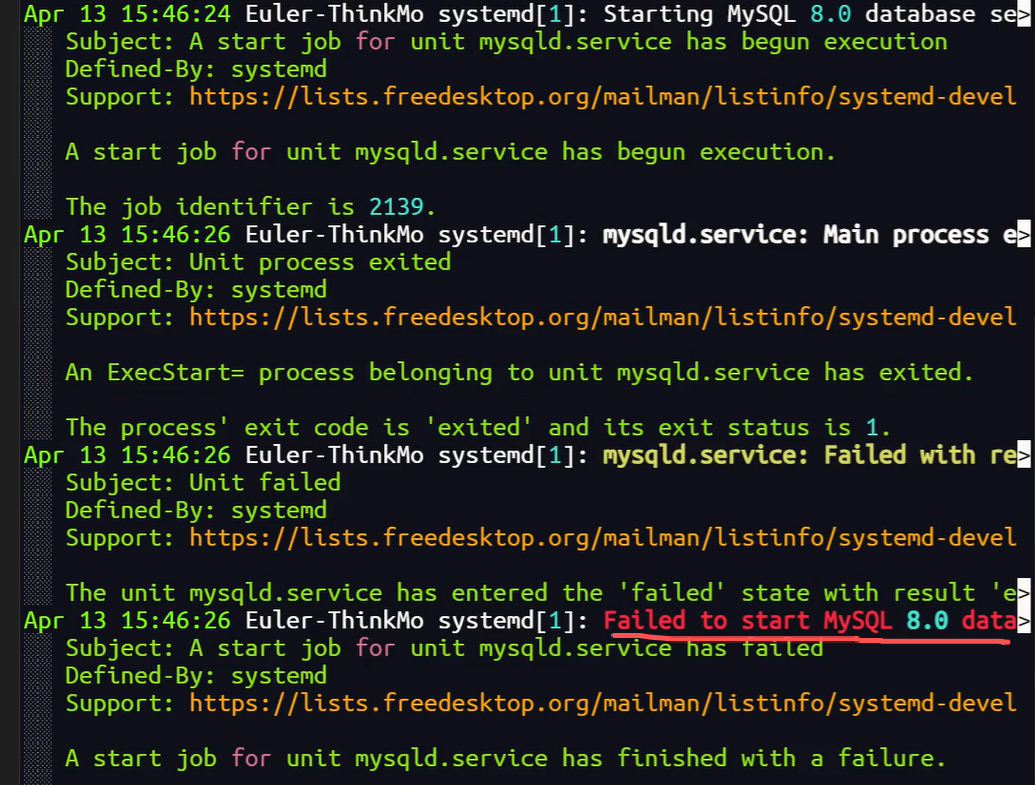Click the bold 'mysqld.service: Main process' message
Screen dimensions: 1035x785
coord(810,235)
